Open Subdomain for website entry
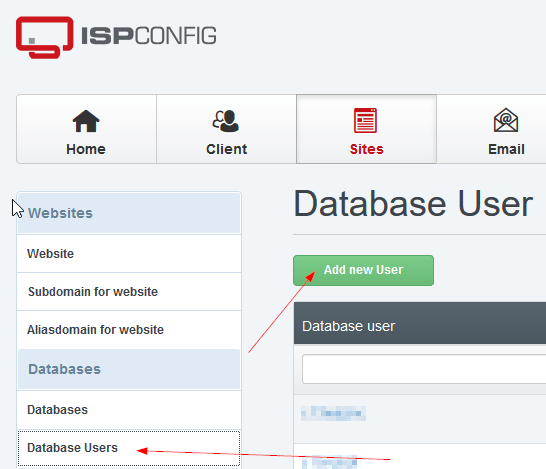The width and height of the screenshot is (546, 469). [x=129, y=292]
